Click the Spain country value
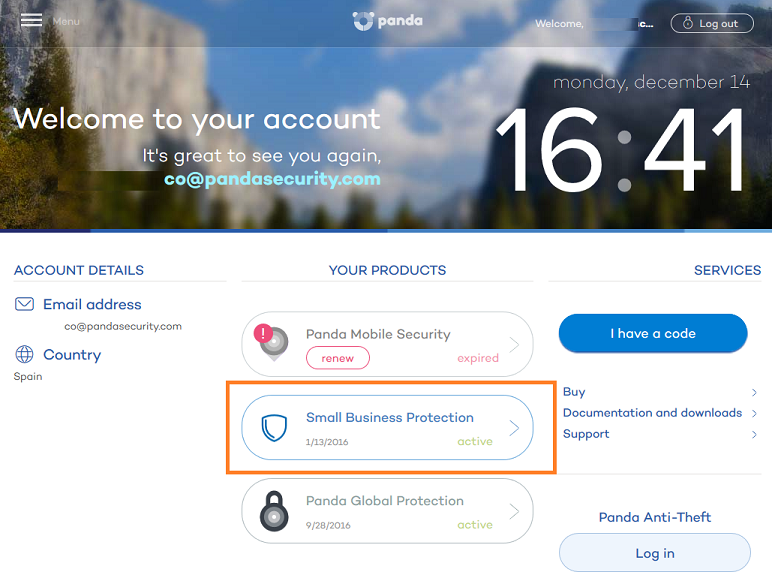 tap(28, 377)
